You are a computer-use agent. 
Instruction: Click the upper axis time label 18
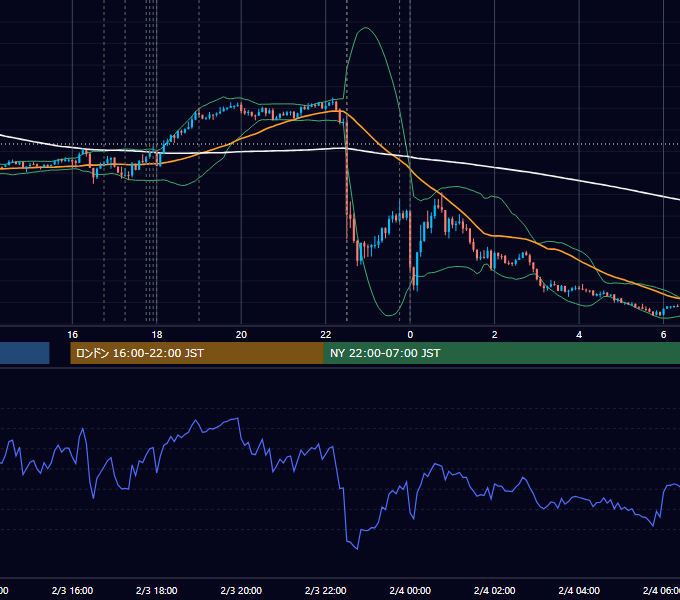pos(157,334)
